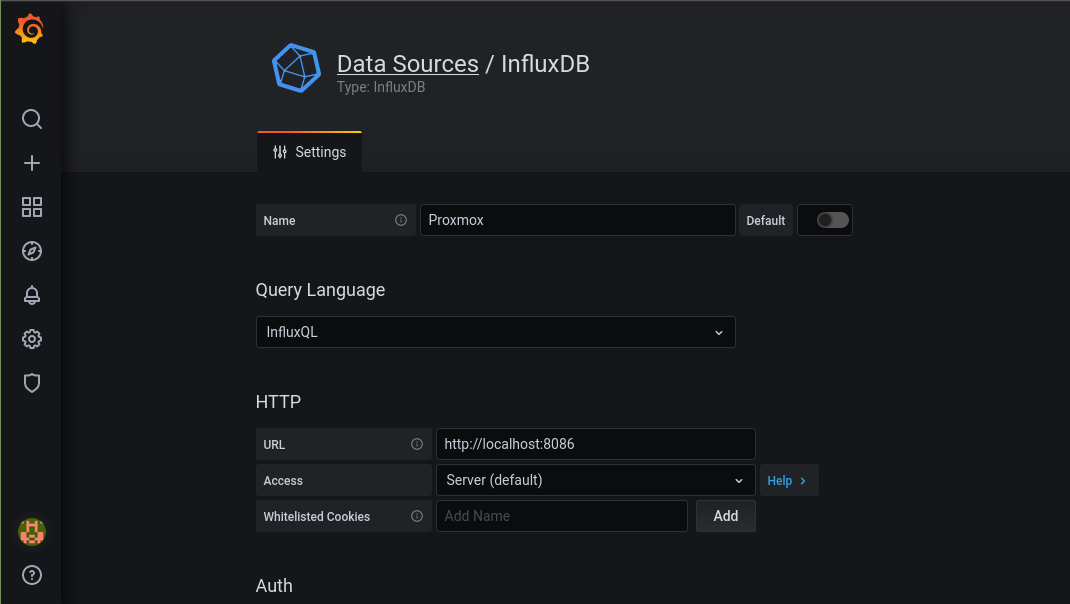Go to the Data Sources breadcrumb link
The height and width of the screenshot is (604, 1070).
tap(407, 63)
